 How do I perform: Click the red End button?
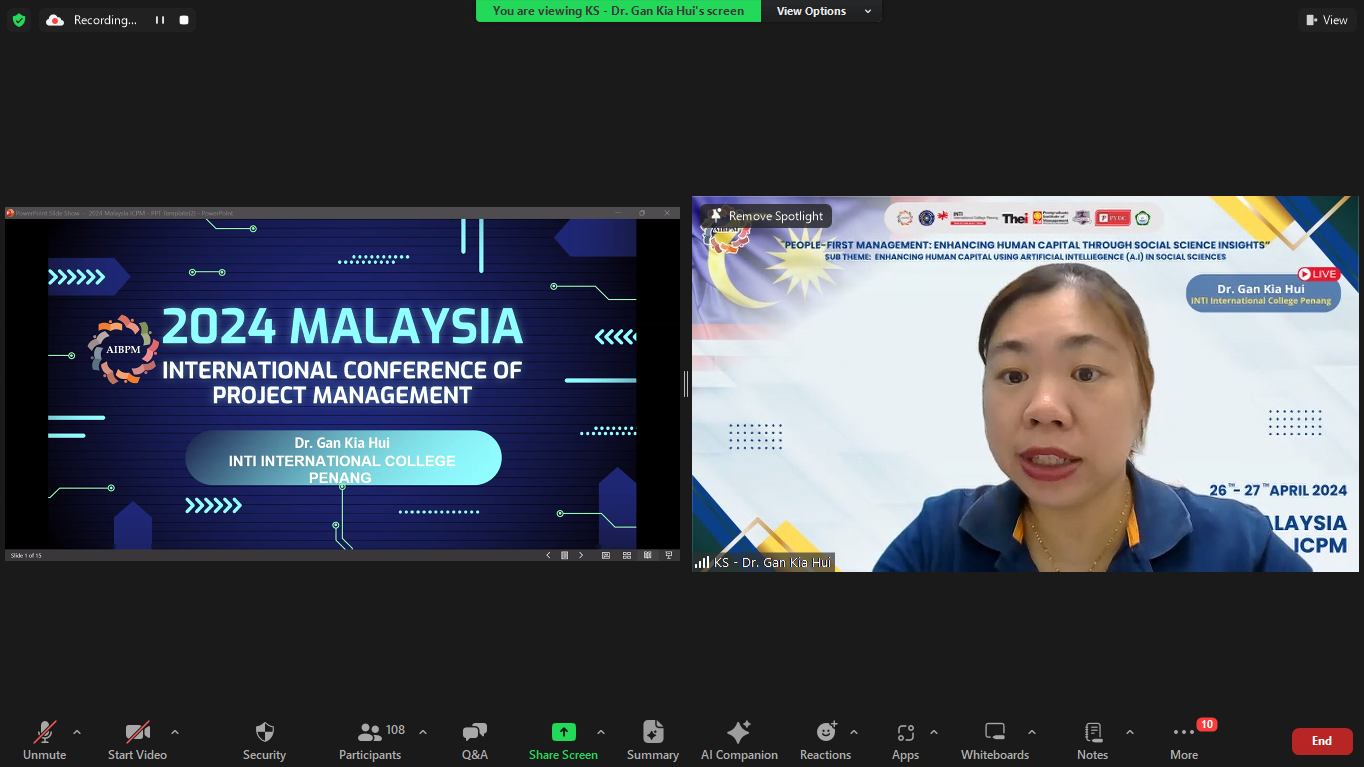[x=1322, y=741]
